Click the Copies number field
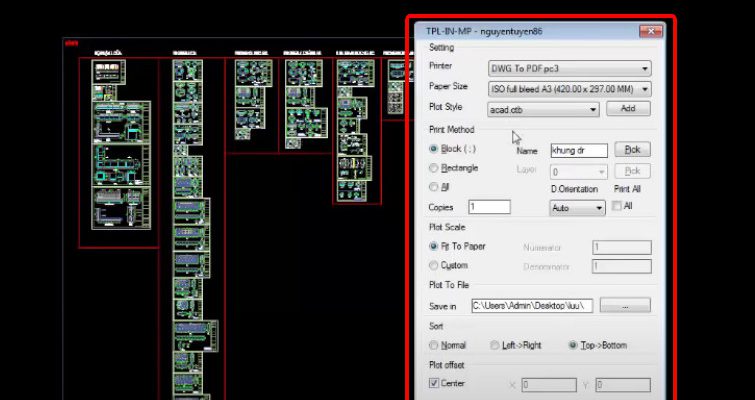This screenshot has width=755, height=400. click(489, 207)
